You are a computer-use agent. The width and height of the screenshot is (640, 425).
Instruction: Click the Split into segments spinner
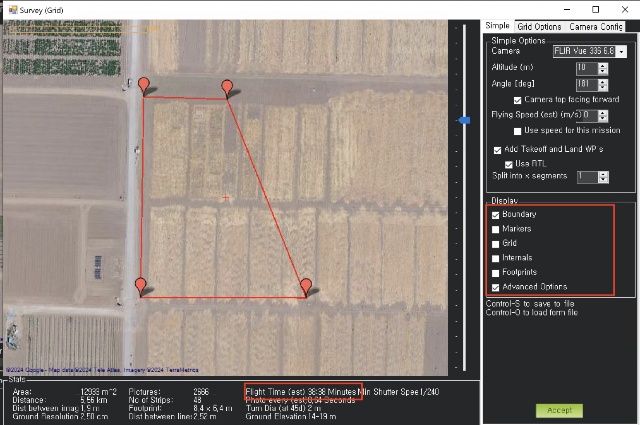click(x=603, y=177)
